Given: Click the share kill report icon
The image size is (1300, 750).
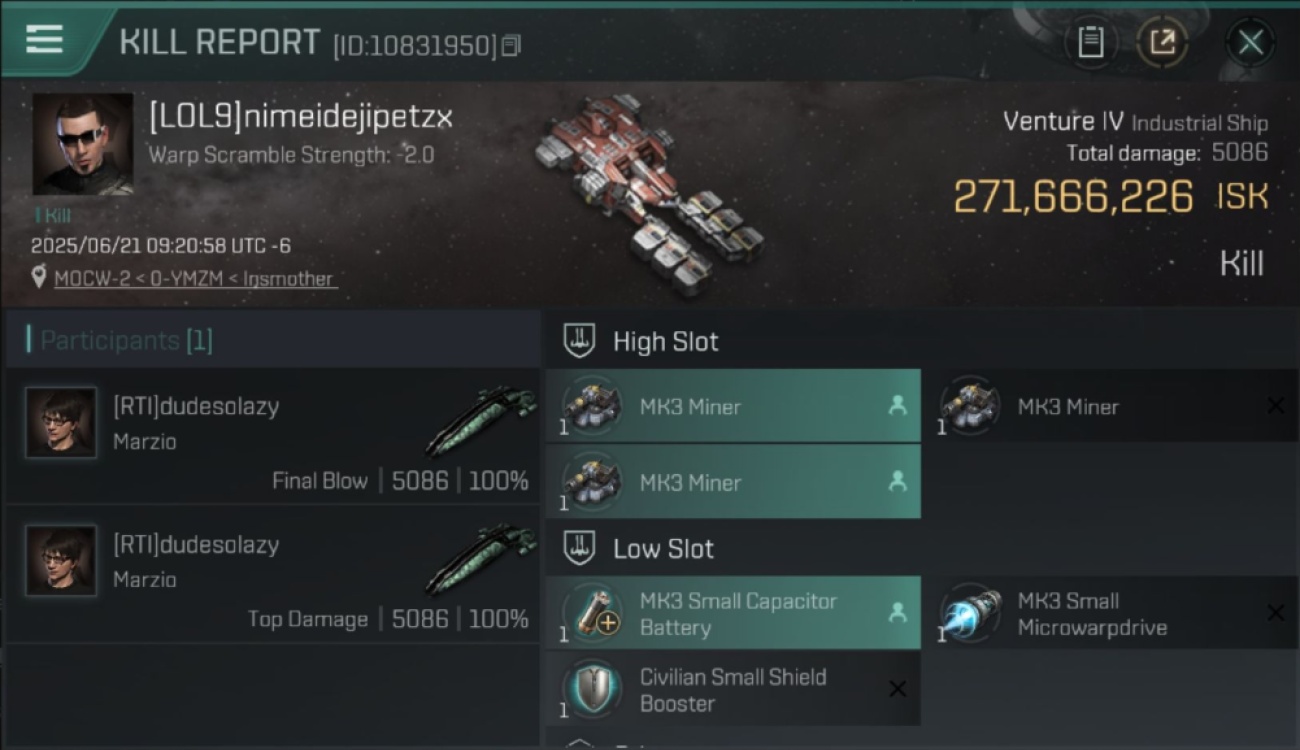Looking at the screenshot, I should [x=1162, y=42].
